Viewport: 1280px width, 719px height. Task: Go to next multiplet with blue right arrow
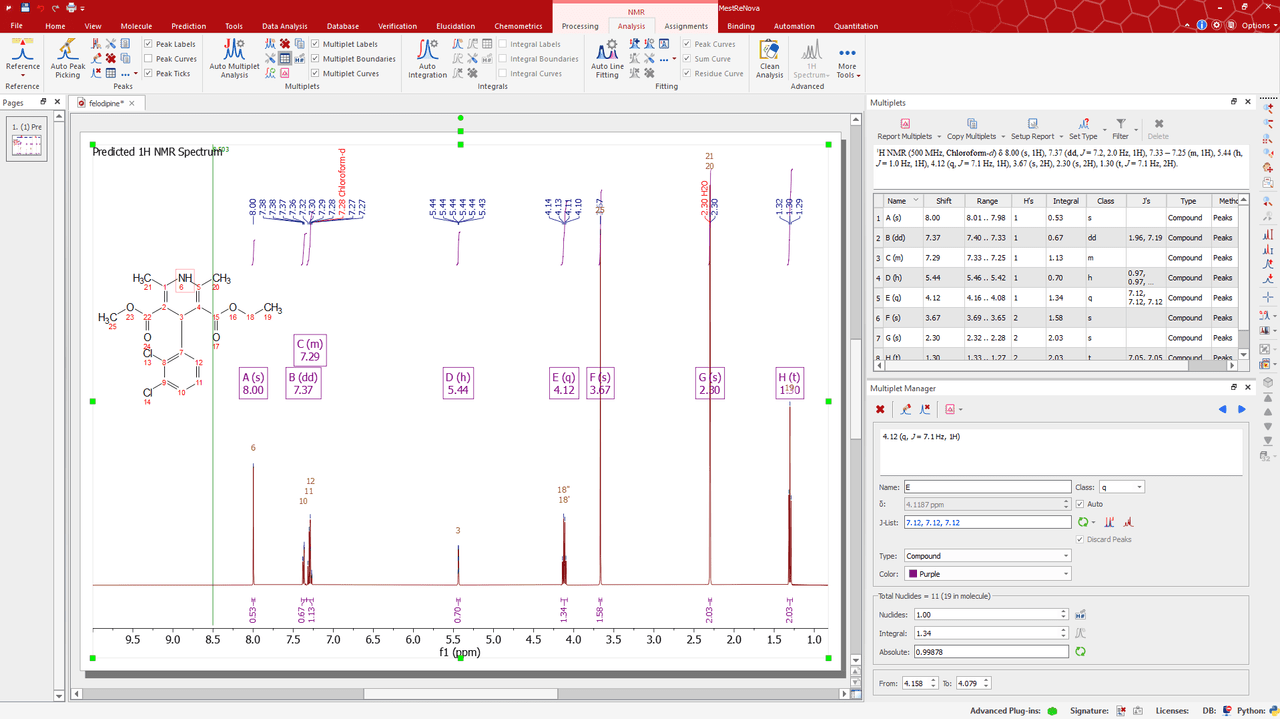coord(1242,409)
